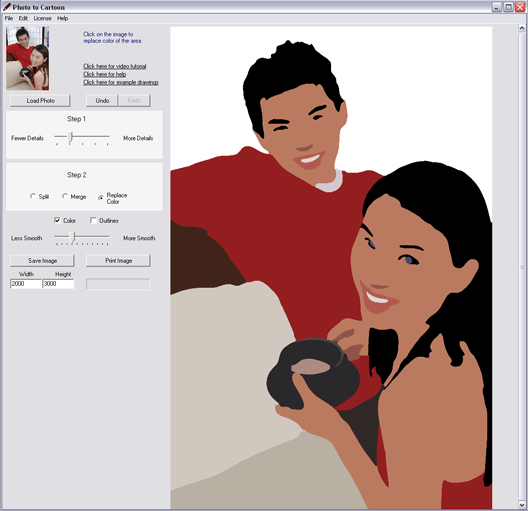
Task: Open the File menu
Action: tap(9, 18)
